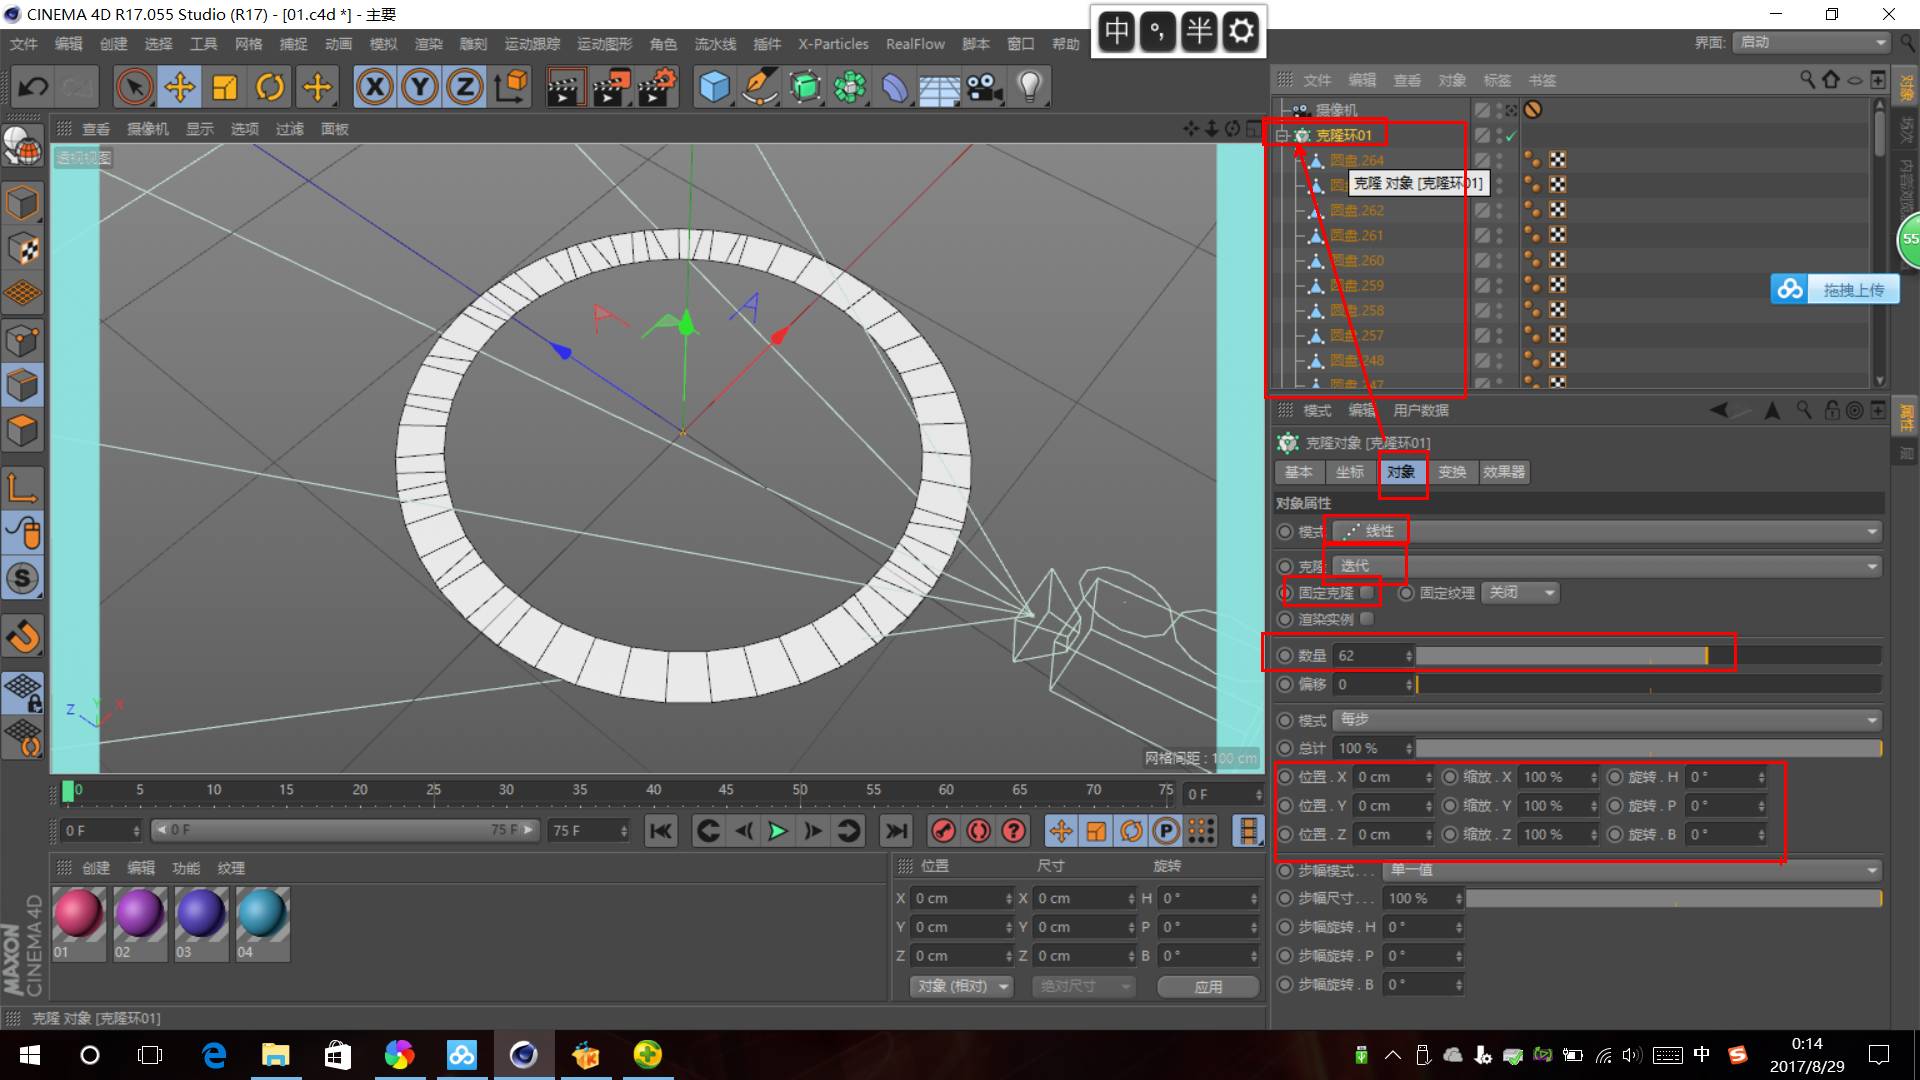This screenshot has width=1920, height=1080.
Task: Select material thumbnail 04
Action: [x=262, y=914]
